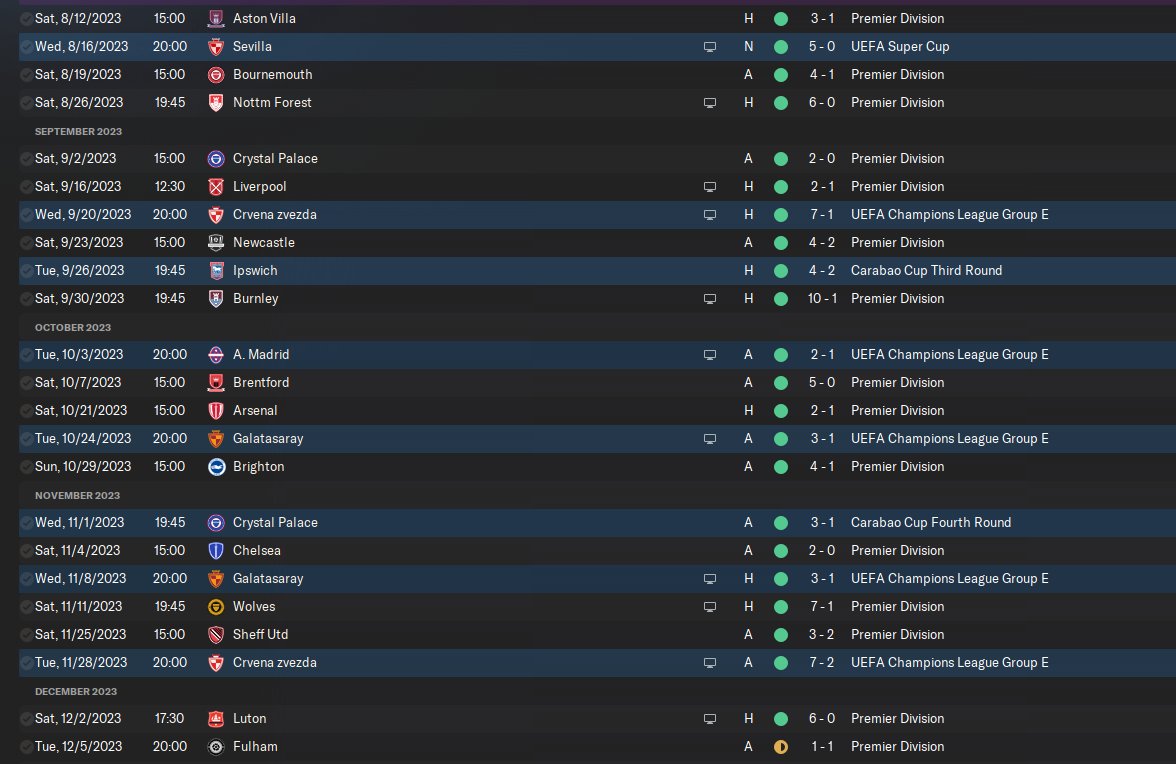Click the Brighton club badge
Image resolution: width=1176 pixels, height=764 pixels.
click(x=215, y=466)
